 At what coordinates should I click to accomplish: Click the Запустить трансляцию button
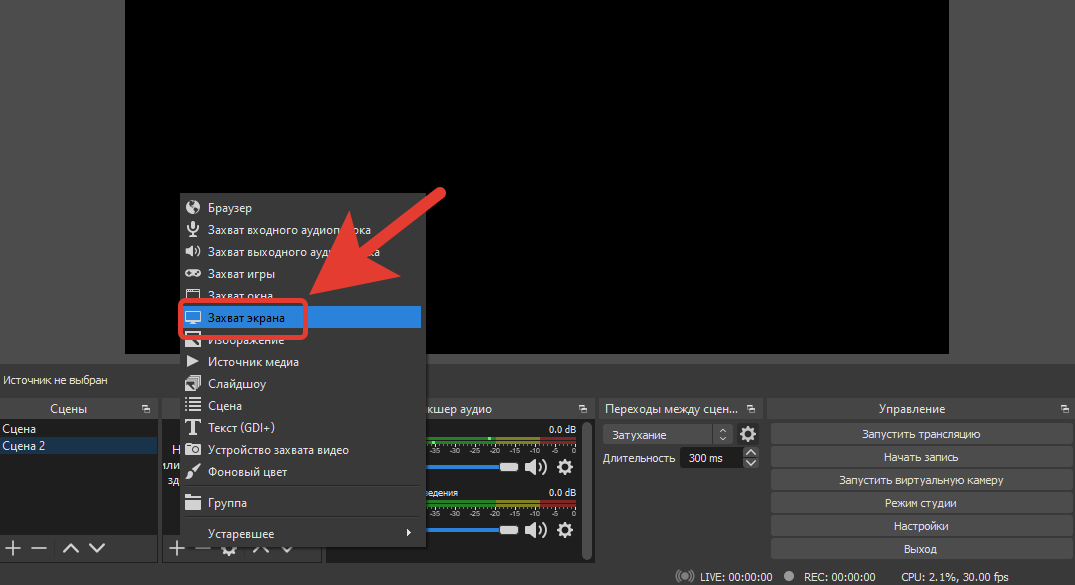pos(920,434)
